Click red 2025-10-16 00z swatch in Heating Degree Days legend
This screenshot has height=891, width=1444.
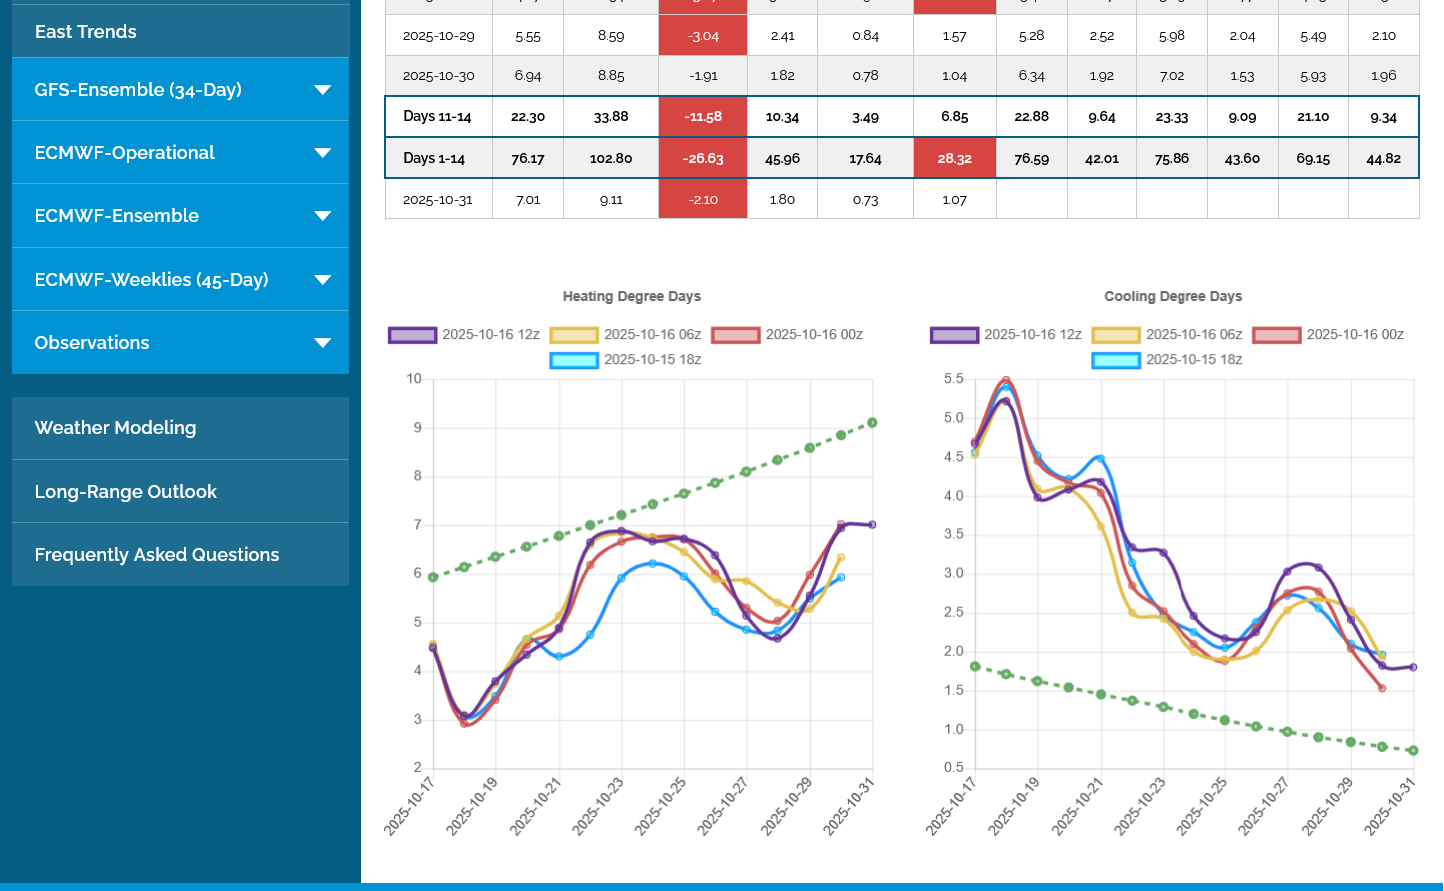[736, 335]
